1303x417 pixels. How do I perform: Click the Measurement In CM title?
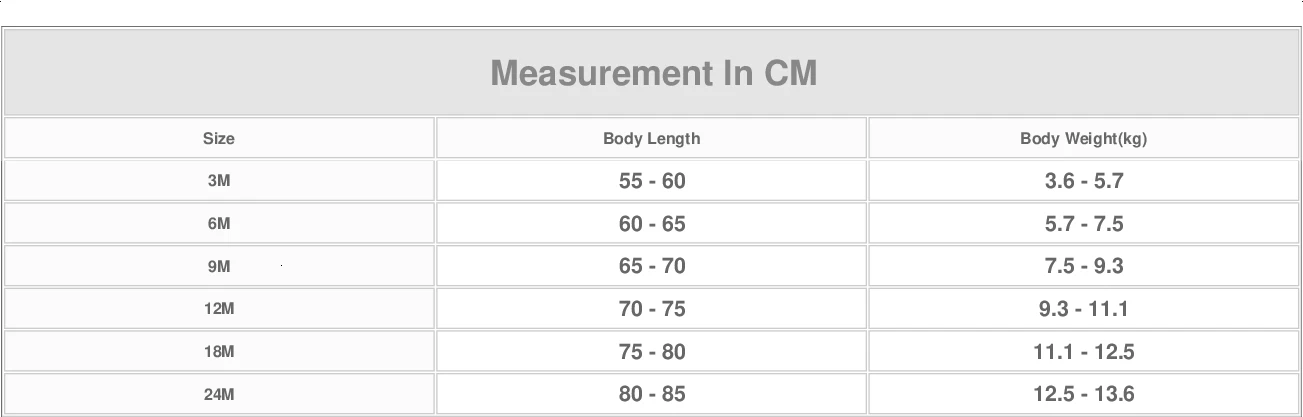pyautogui.click(x=653, y=73)
